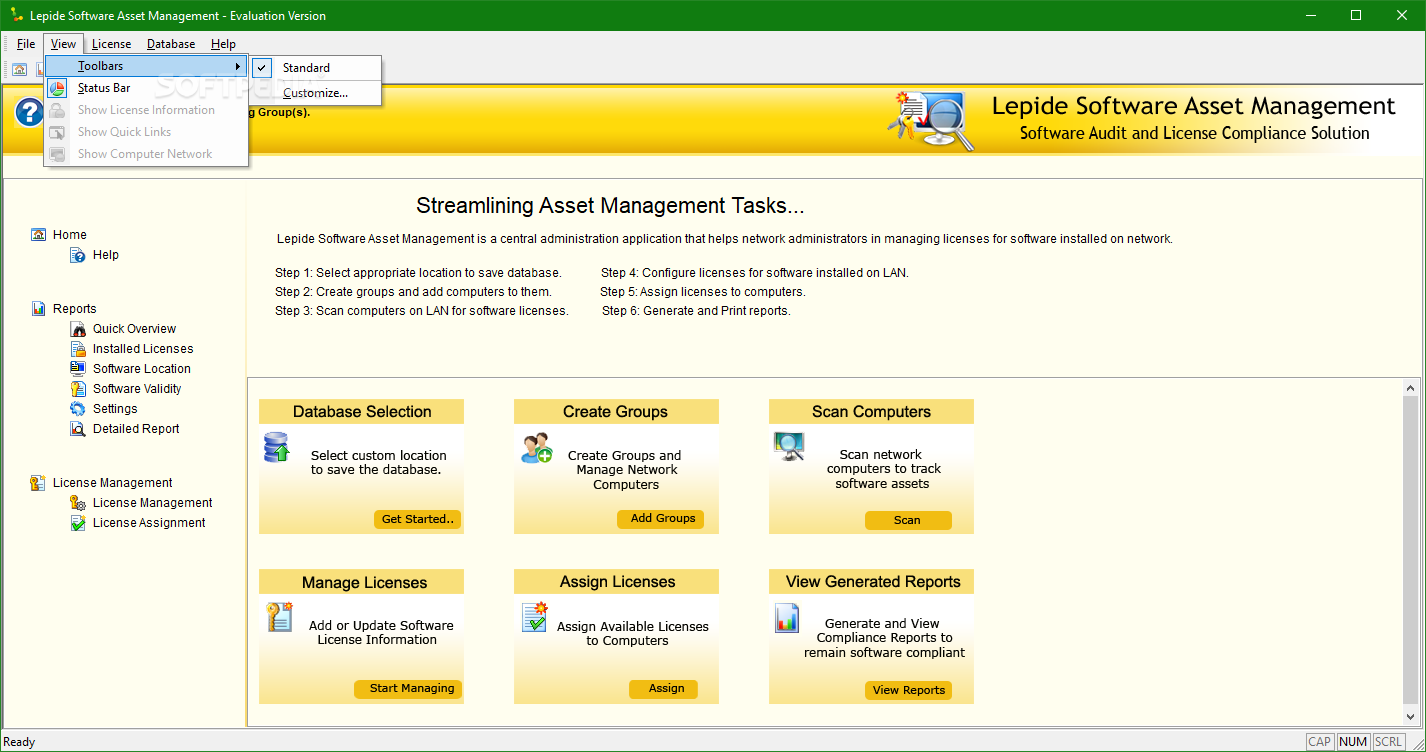1426x752 pixels.
Task: Click Home label in sidebar
Action: pyautogui.click(x=70, y=235)
